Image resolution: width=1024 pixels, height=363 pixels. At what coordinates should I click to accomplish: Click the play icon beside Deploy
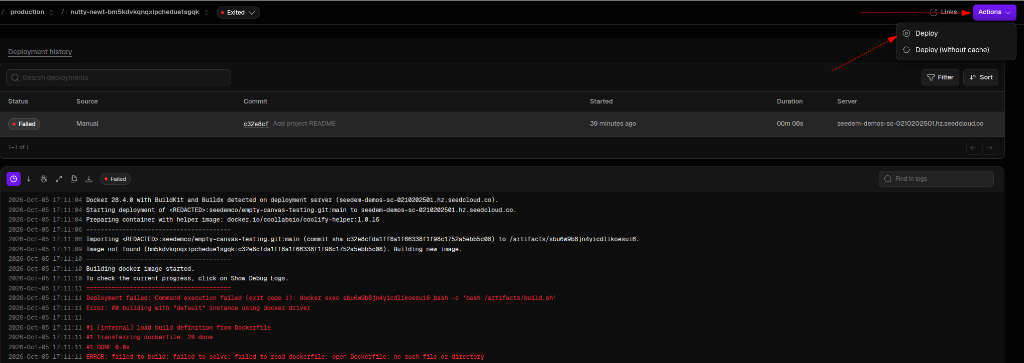coord(906,33)
